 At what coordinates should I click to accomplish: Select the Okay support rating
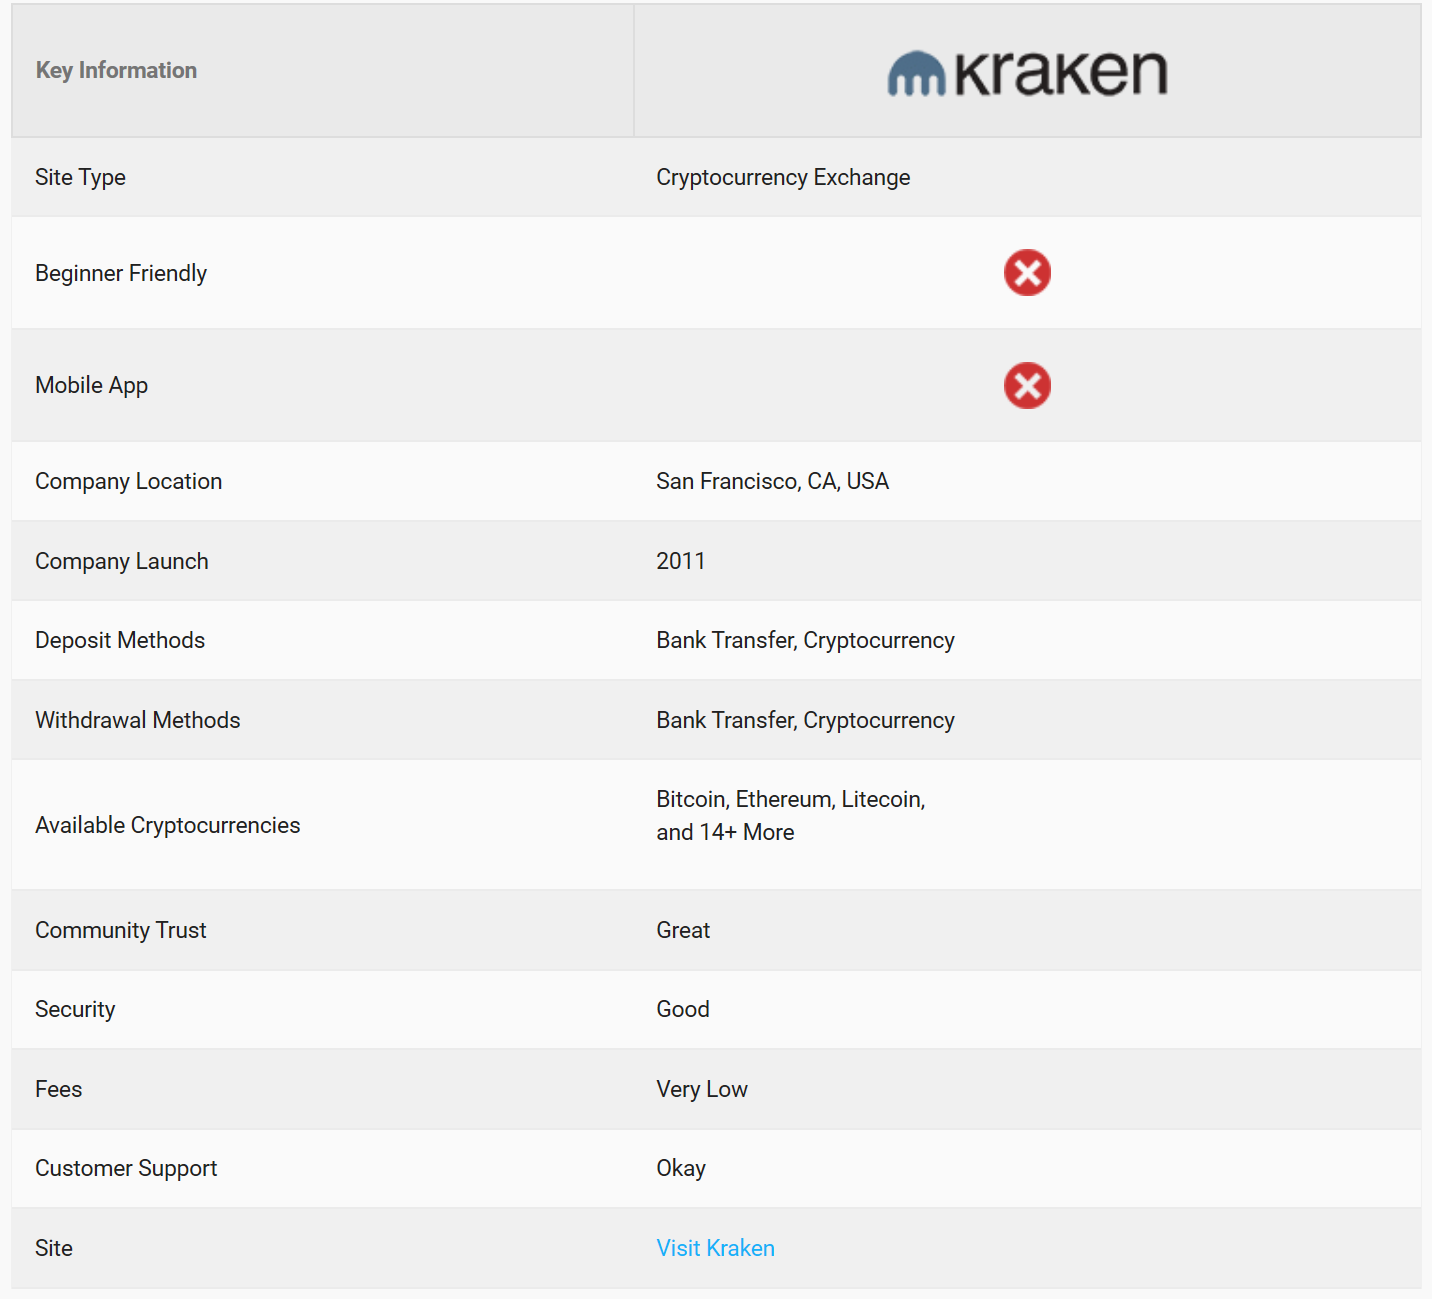point(681,1169)
